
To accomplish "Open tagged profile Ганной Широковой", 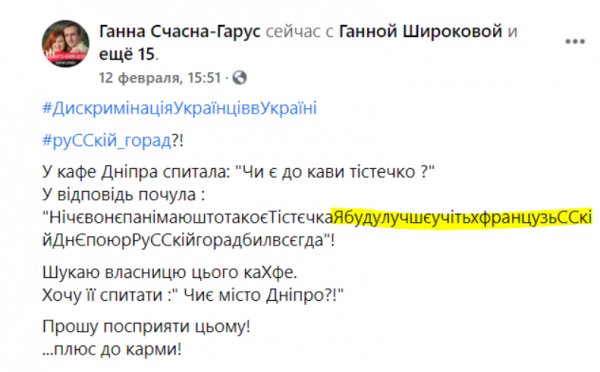I will pyautogui.click(x=421, y=31).
